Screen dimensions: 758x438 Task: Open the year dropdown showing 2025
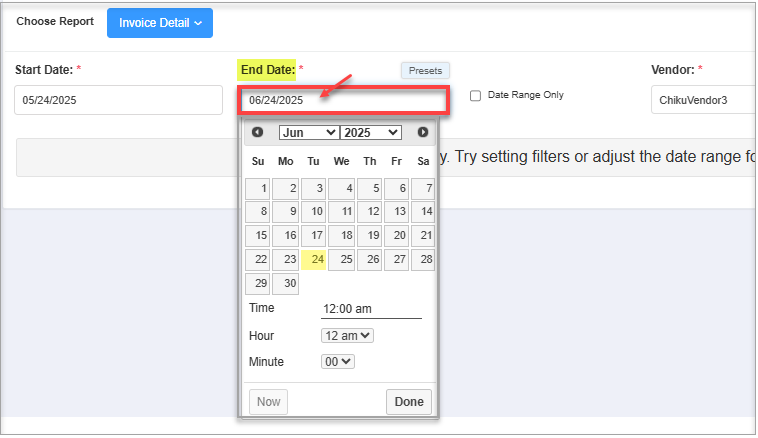point(370,132)
